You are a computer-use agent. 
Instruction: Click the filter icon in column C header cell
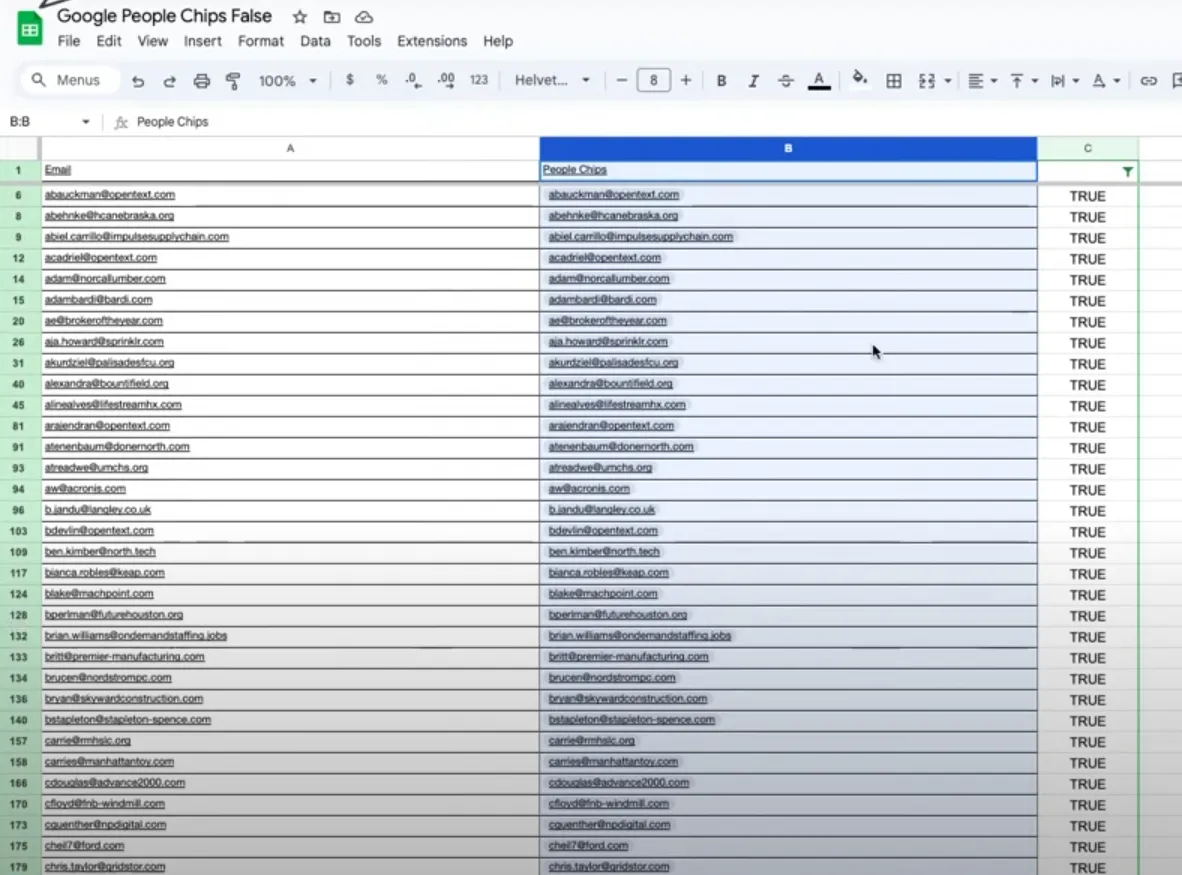1127,172
